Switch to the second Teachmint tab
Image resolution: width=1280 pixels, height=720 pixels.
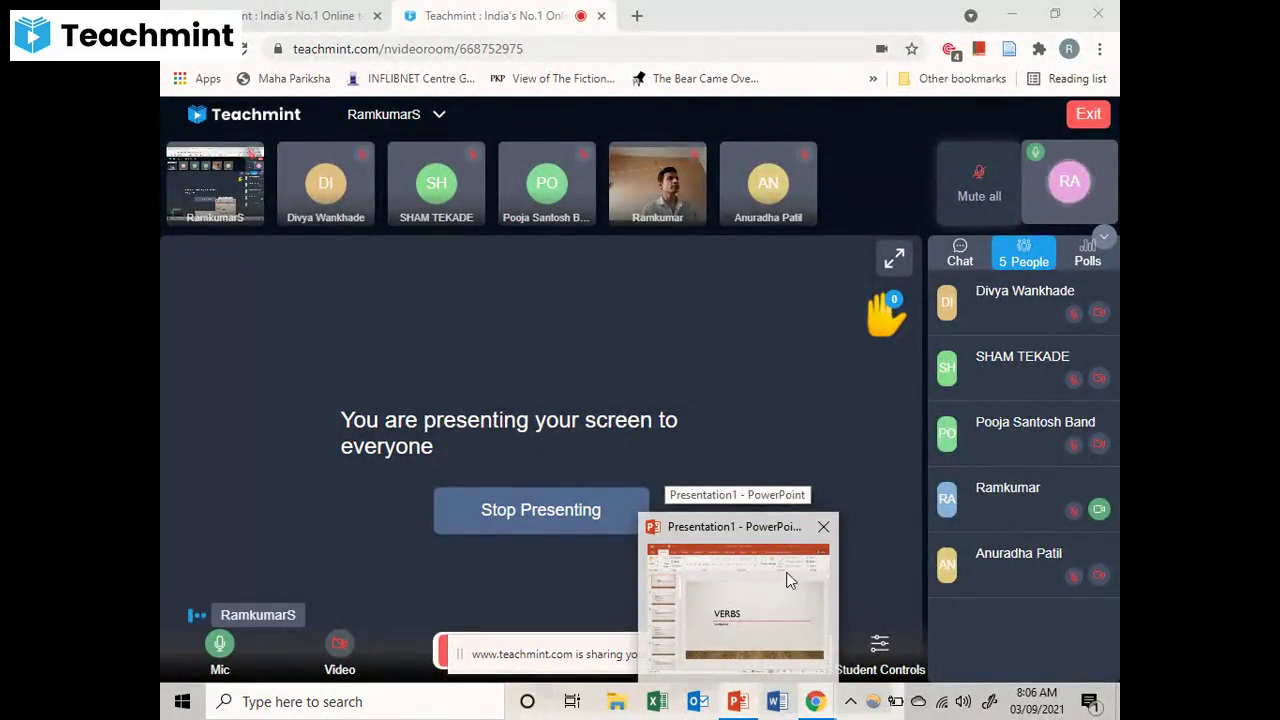click(x=495, y=16)
